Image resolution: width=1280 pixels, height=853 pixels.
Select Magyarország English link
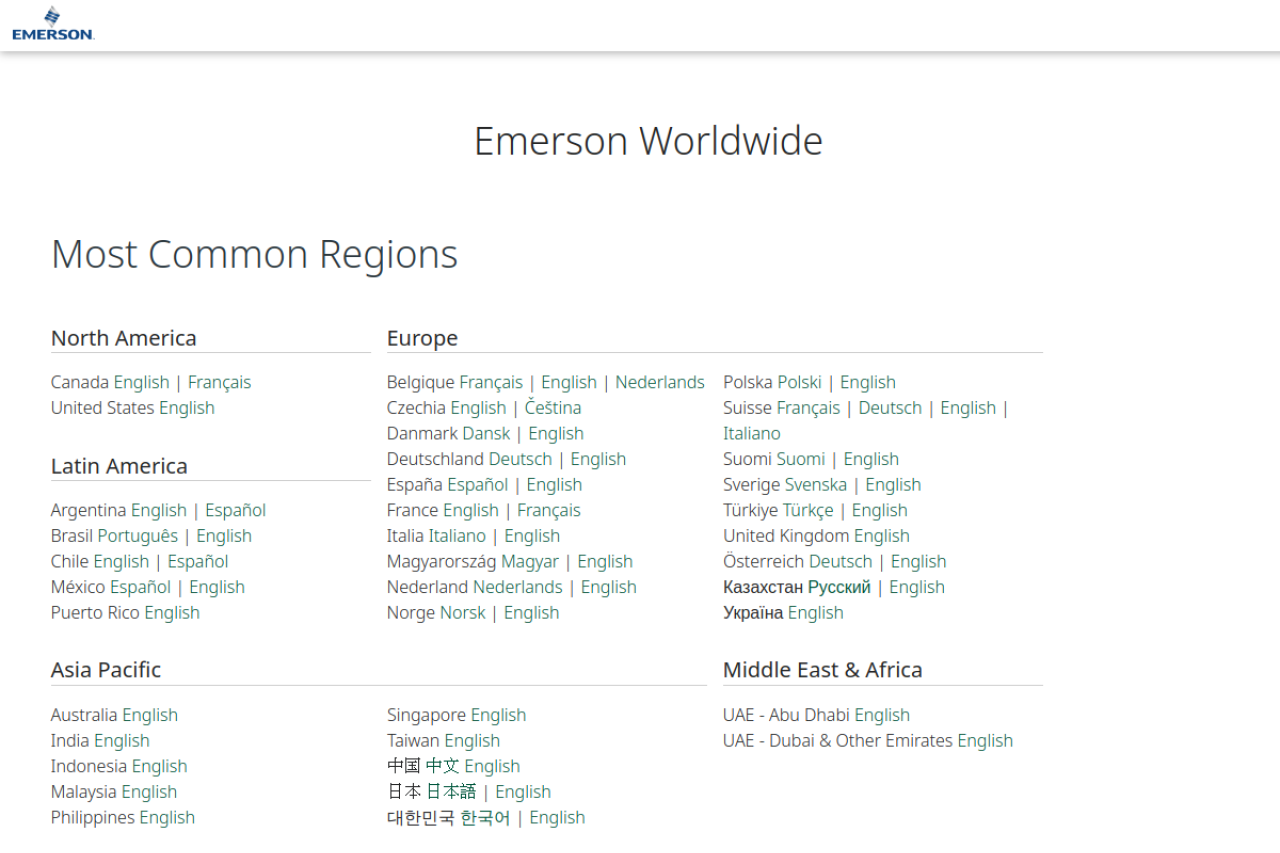605,562
